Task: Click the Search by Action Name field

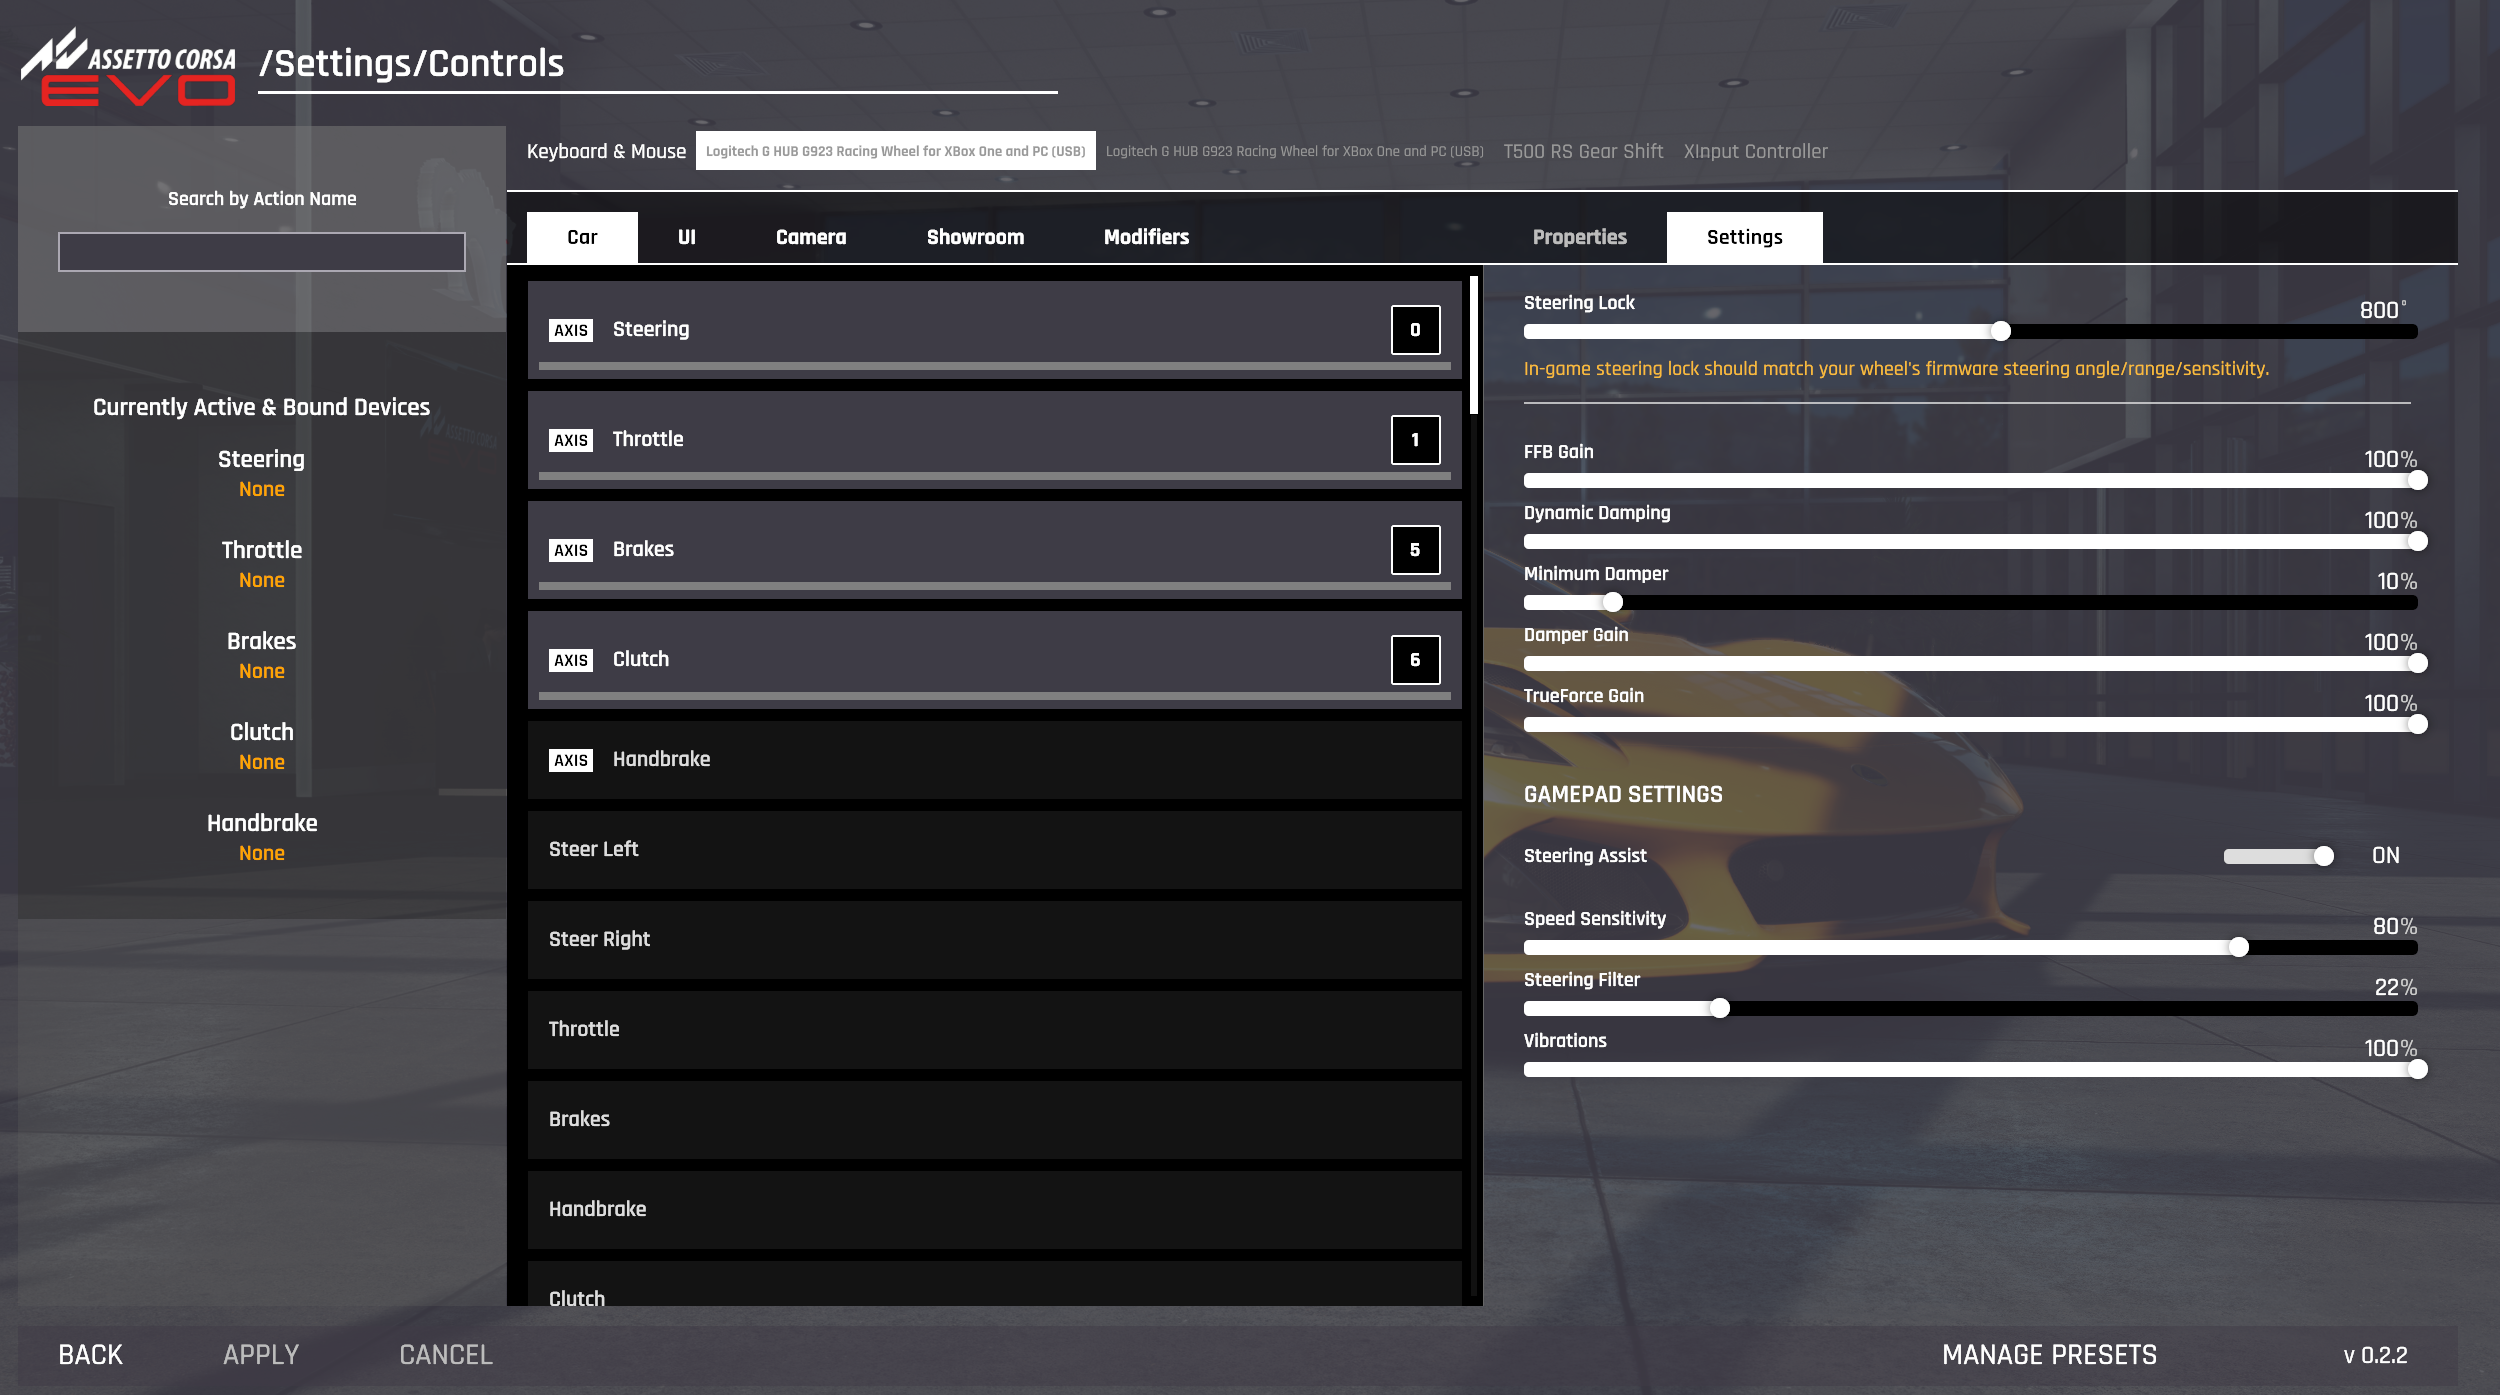Action: tap(262, 252)
